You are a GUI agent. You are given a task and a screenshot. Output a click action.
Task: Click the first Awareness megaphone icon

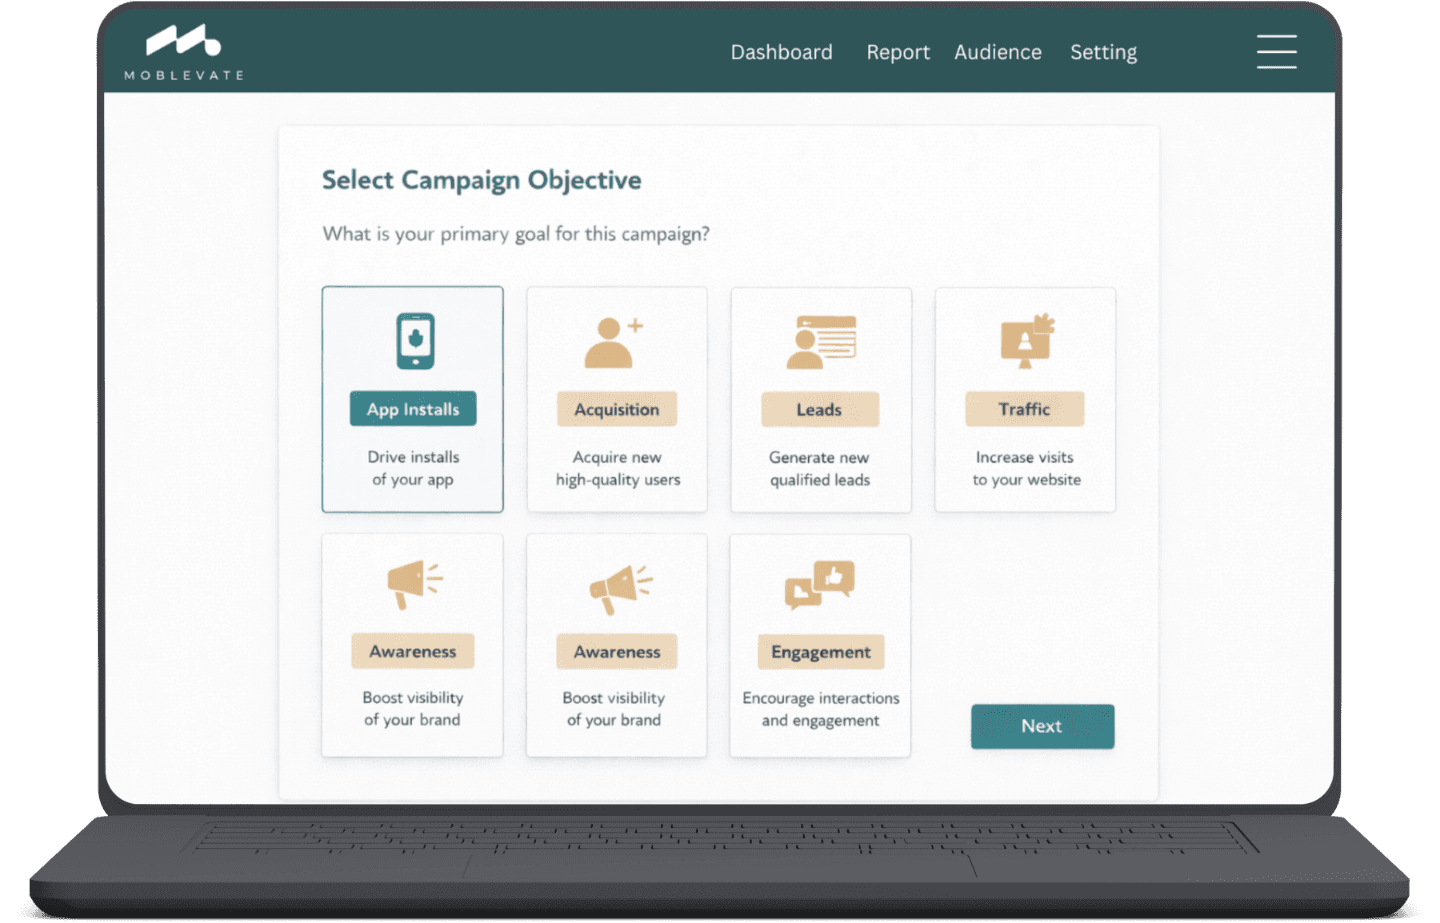[414, 584]
